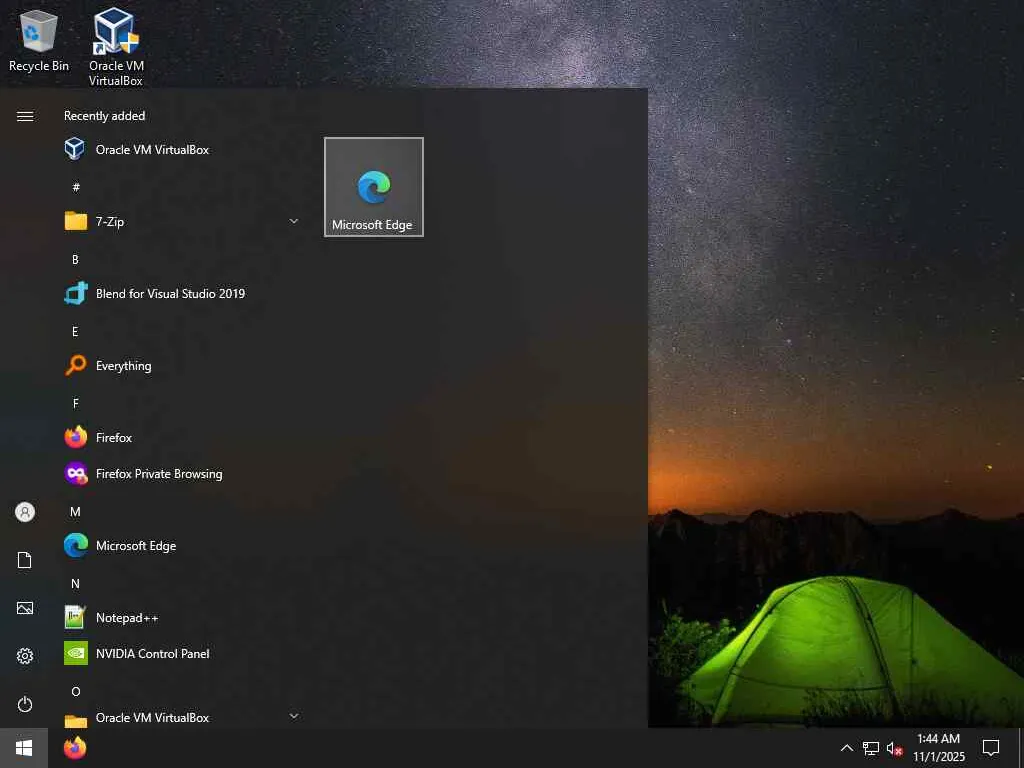
Task: Expand the Start menu hamburger button
Action: 25,116
